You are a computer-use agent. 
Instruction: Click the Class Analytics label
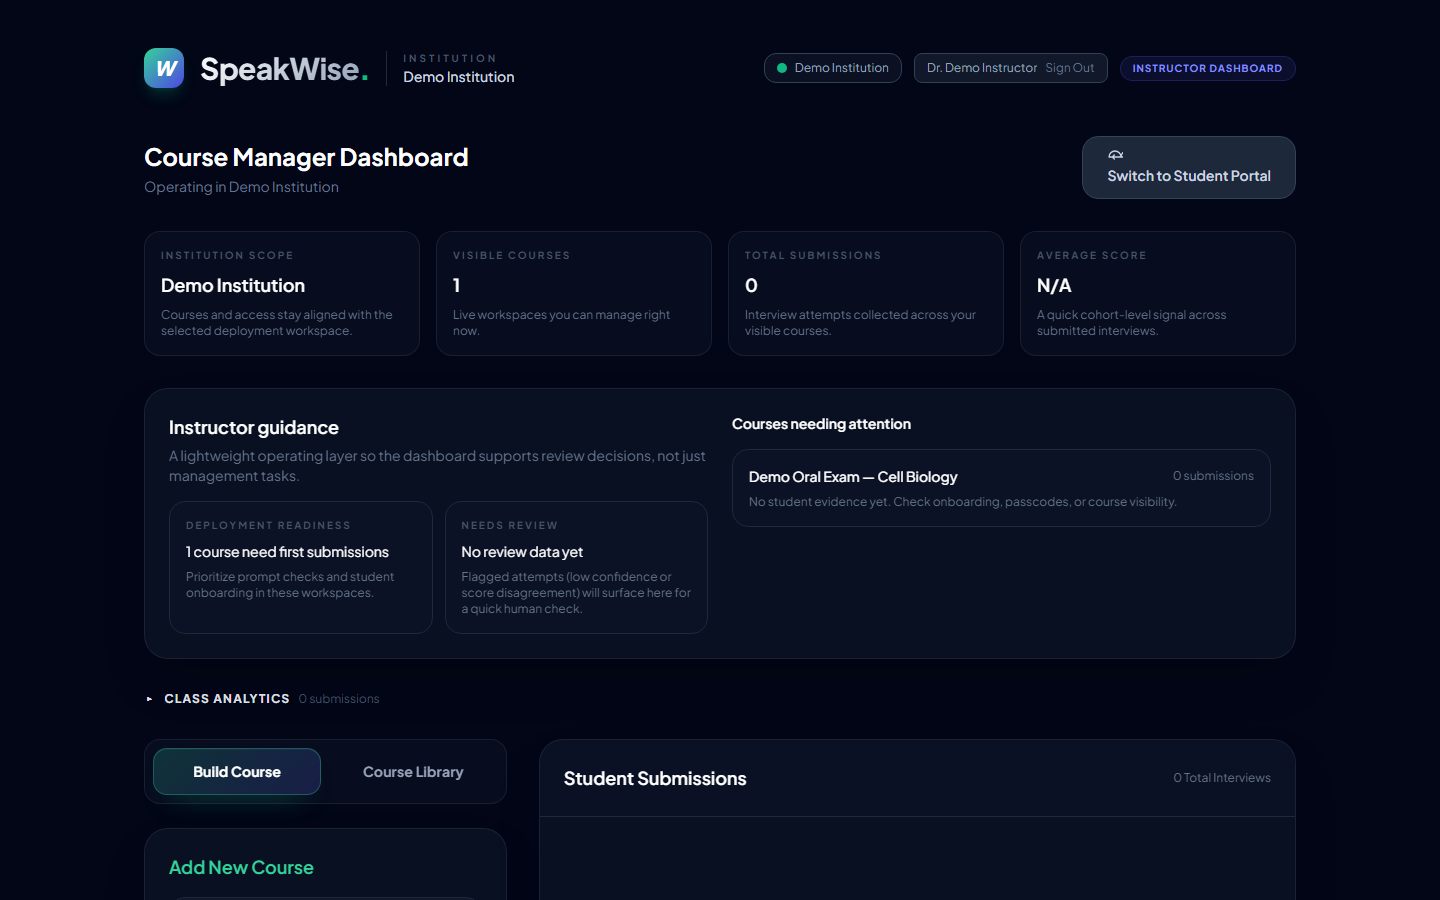[227, 699]
